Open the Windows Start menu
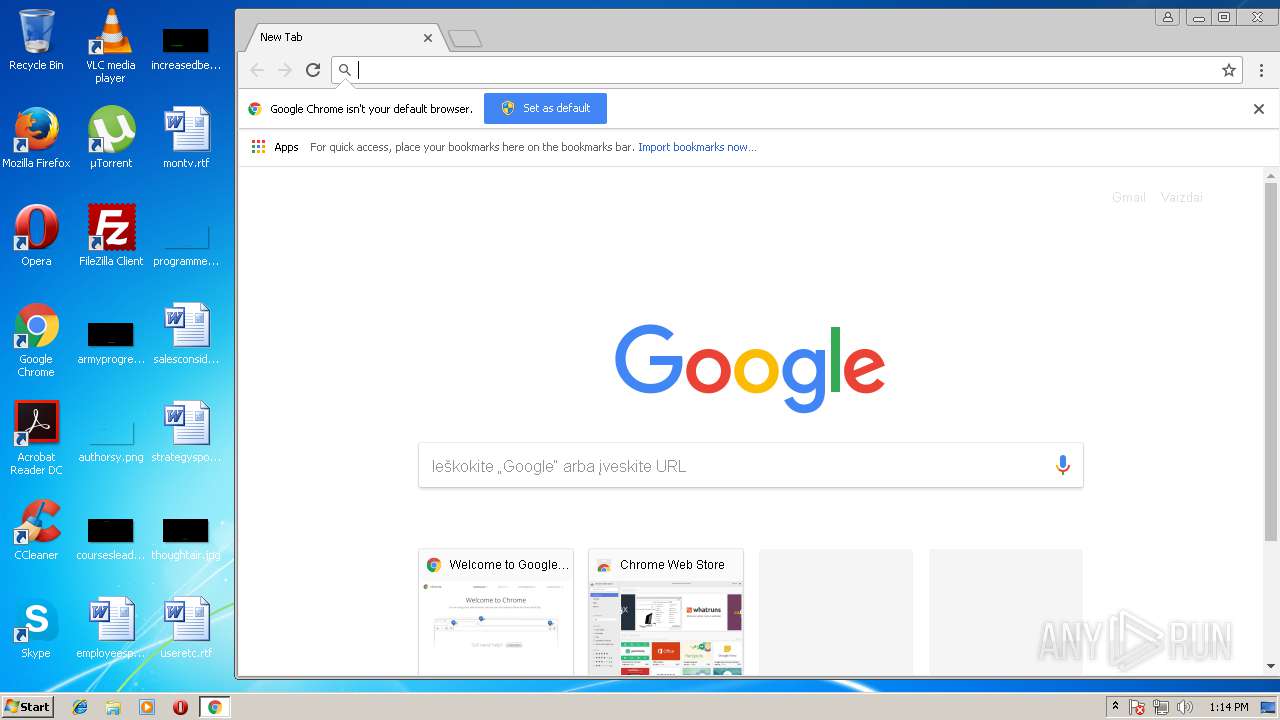This screenshot has width=1280, height=720. coord(28,706)
